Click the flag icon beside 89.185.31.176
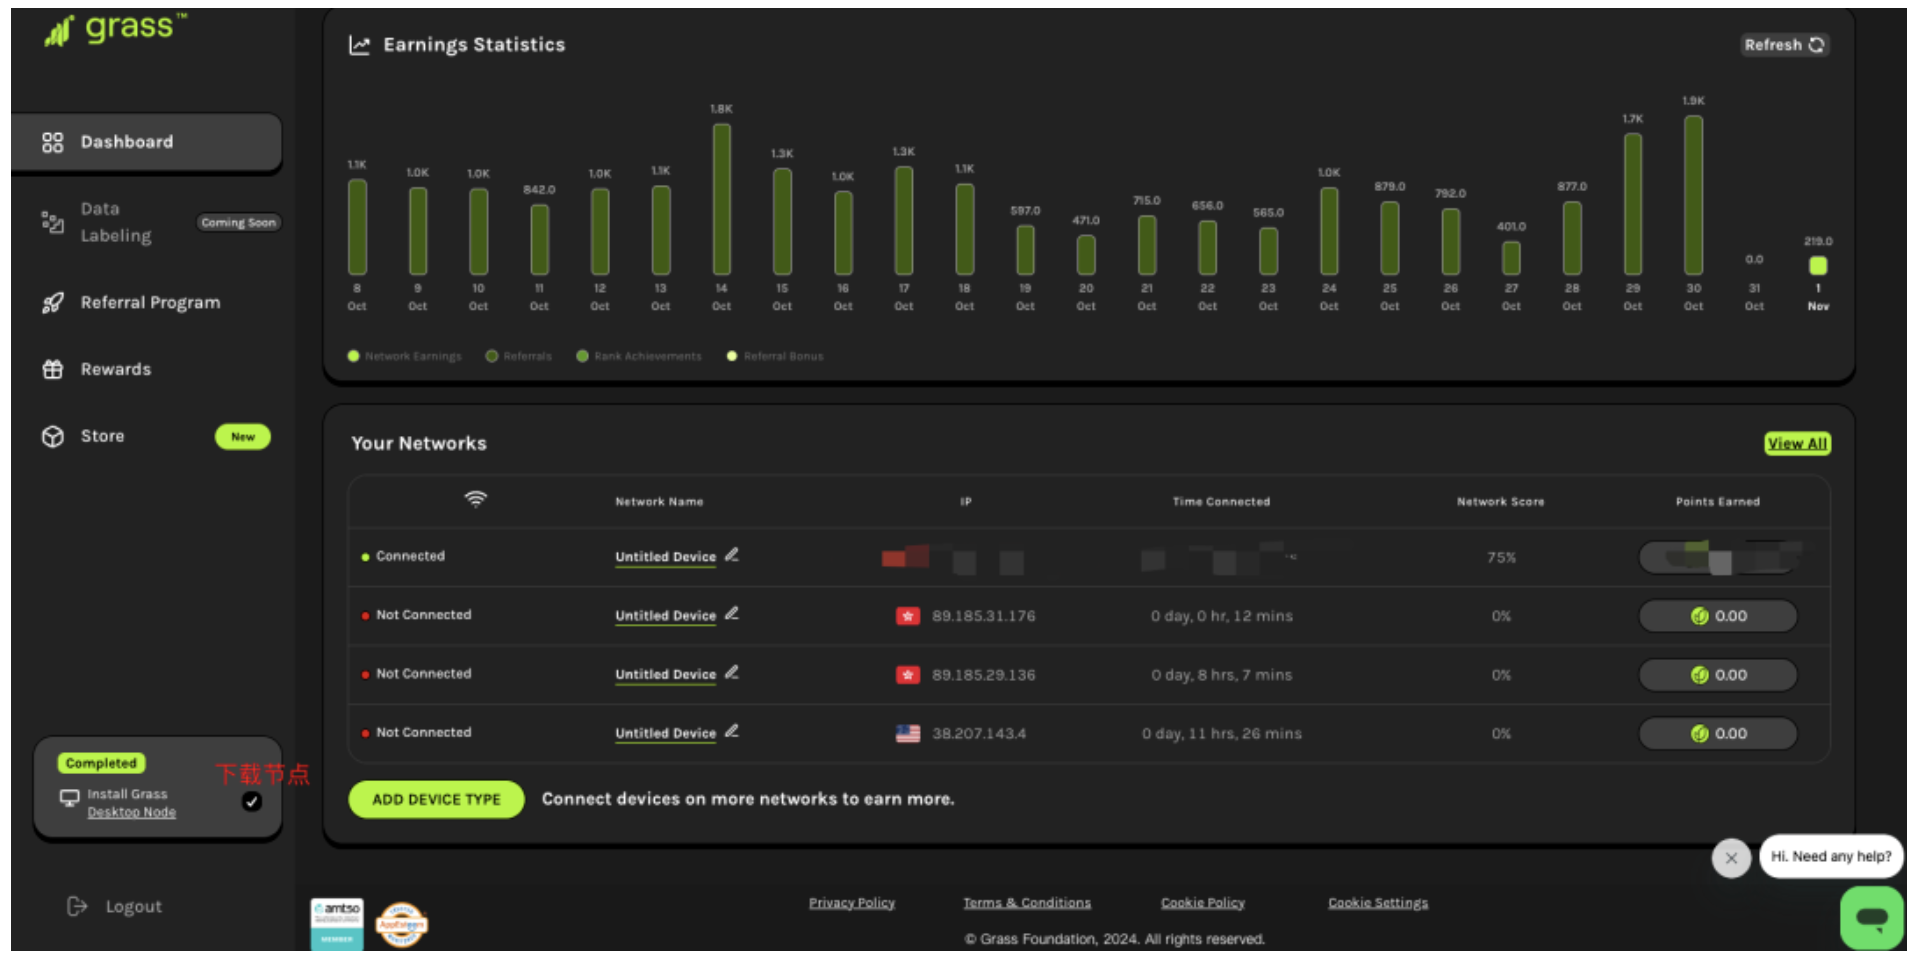The width and height of the screenshot is (1918, 972). pyautogui.click(x=907, y=616)
